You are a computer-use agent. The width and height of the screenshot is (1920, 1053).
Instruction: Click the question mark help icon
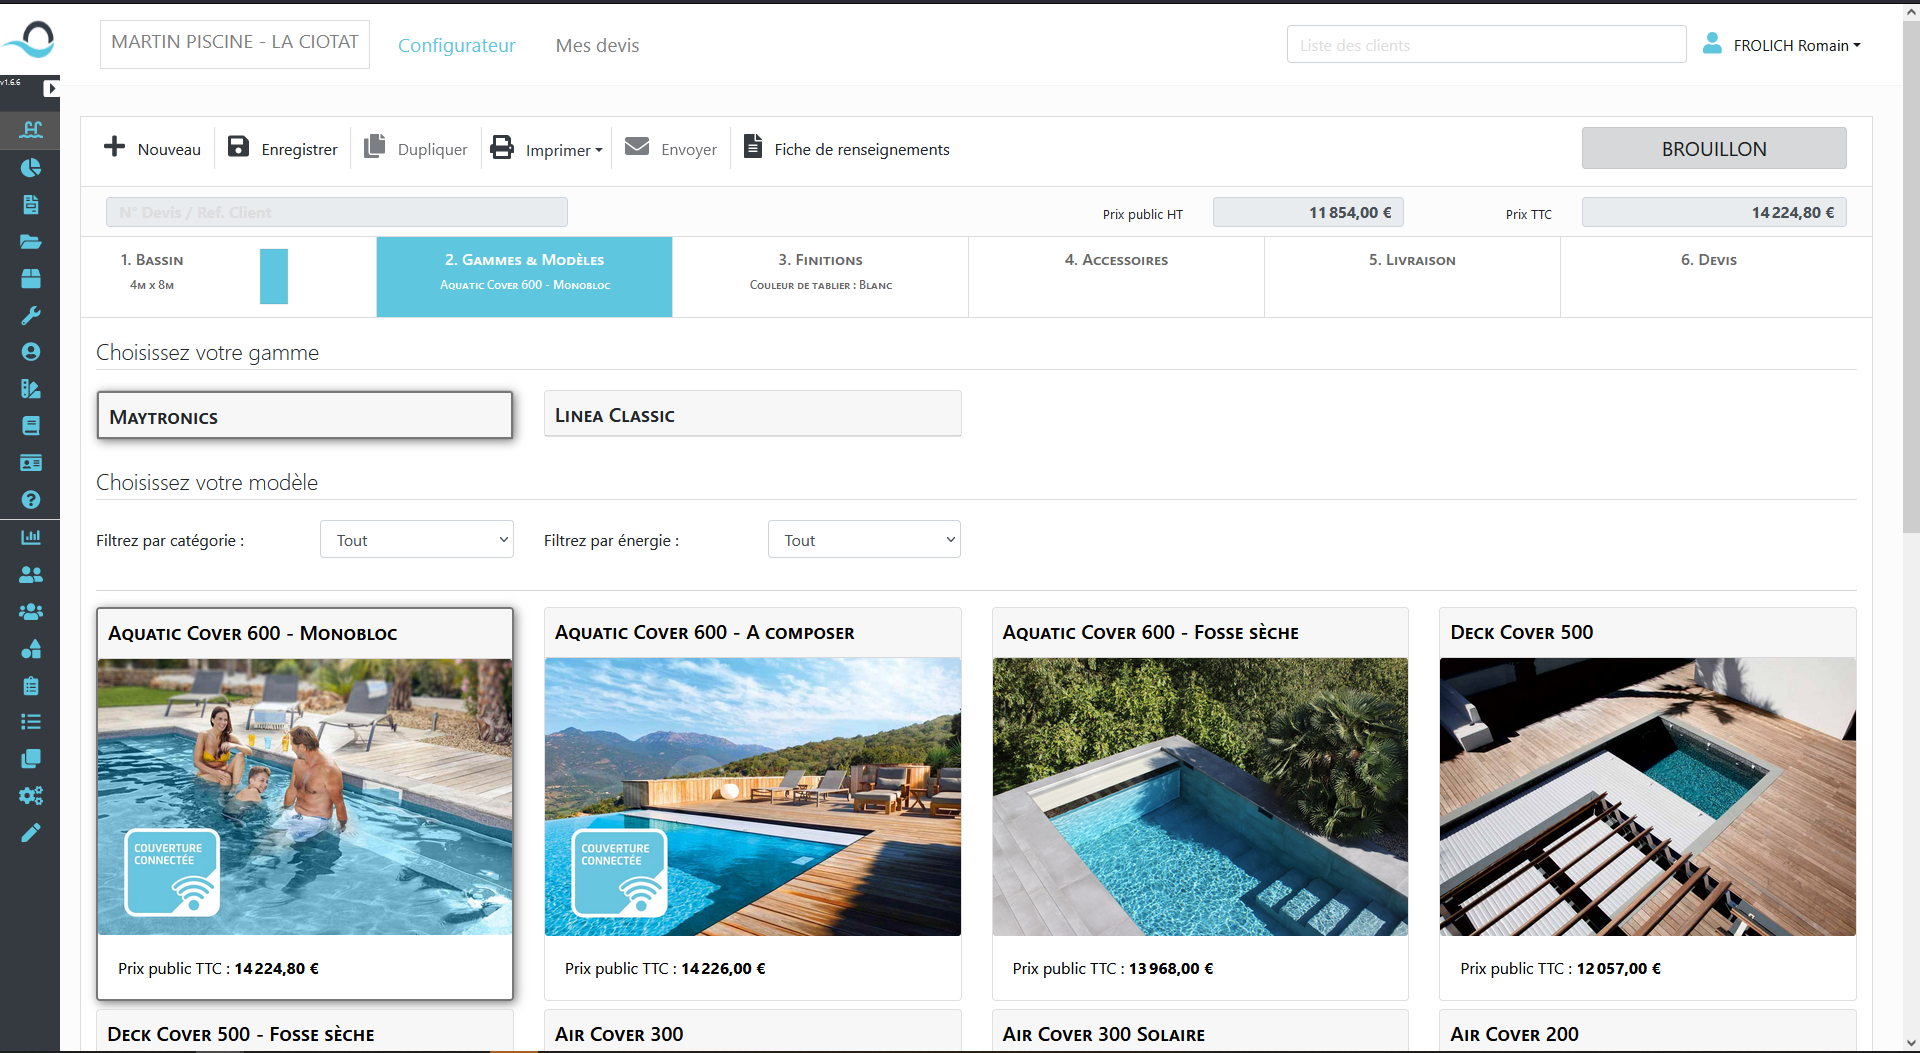pyautogui.click(x=31, y=499)
